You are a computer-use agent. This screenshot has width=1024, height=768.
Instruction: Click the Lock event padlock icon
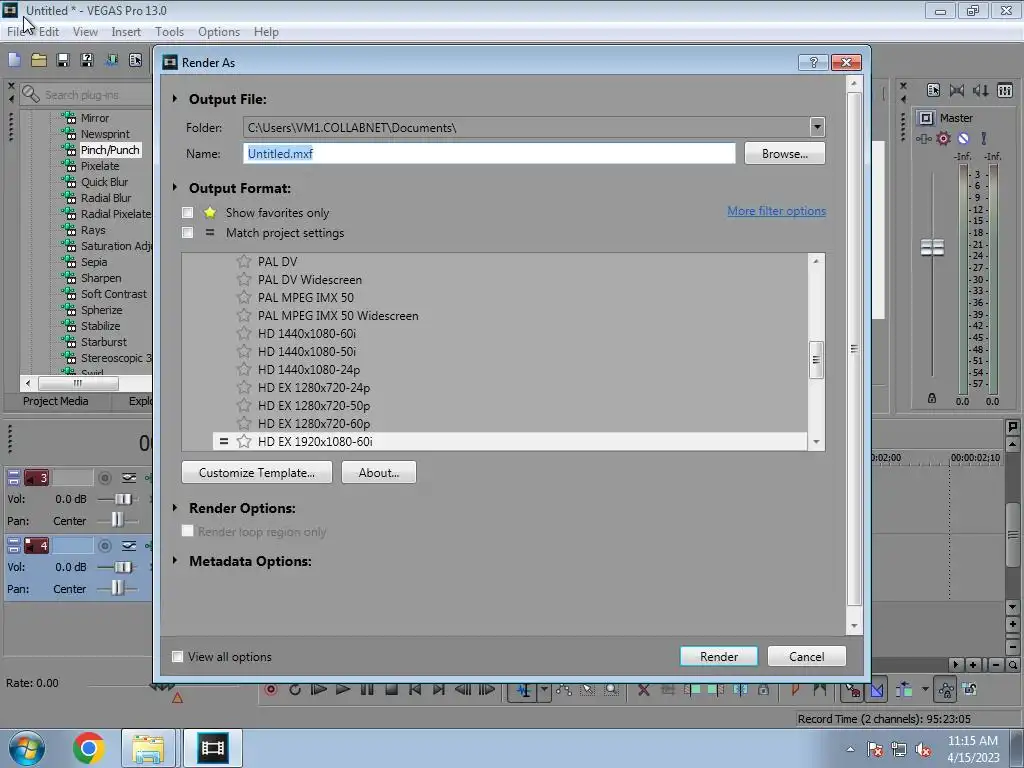point(763,690)
